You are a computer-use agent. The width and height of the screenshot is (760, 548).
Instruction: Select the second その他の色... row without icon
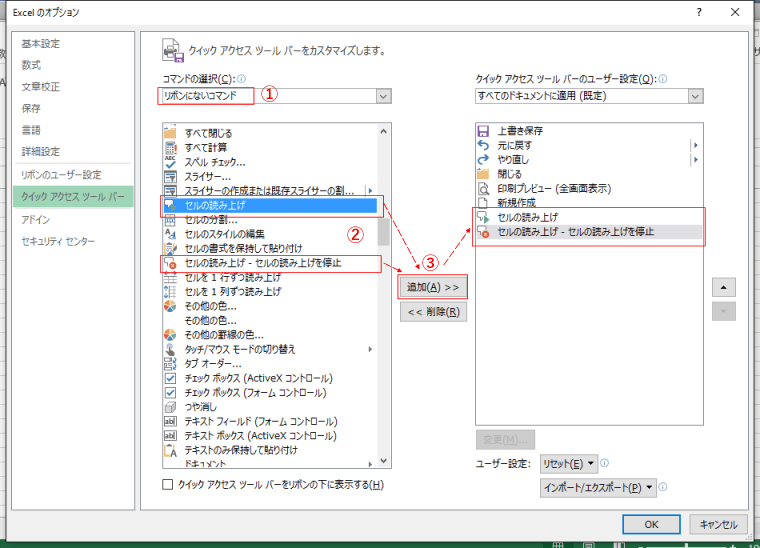(270, 320)
